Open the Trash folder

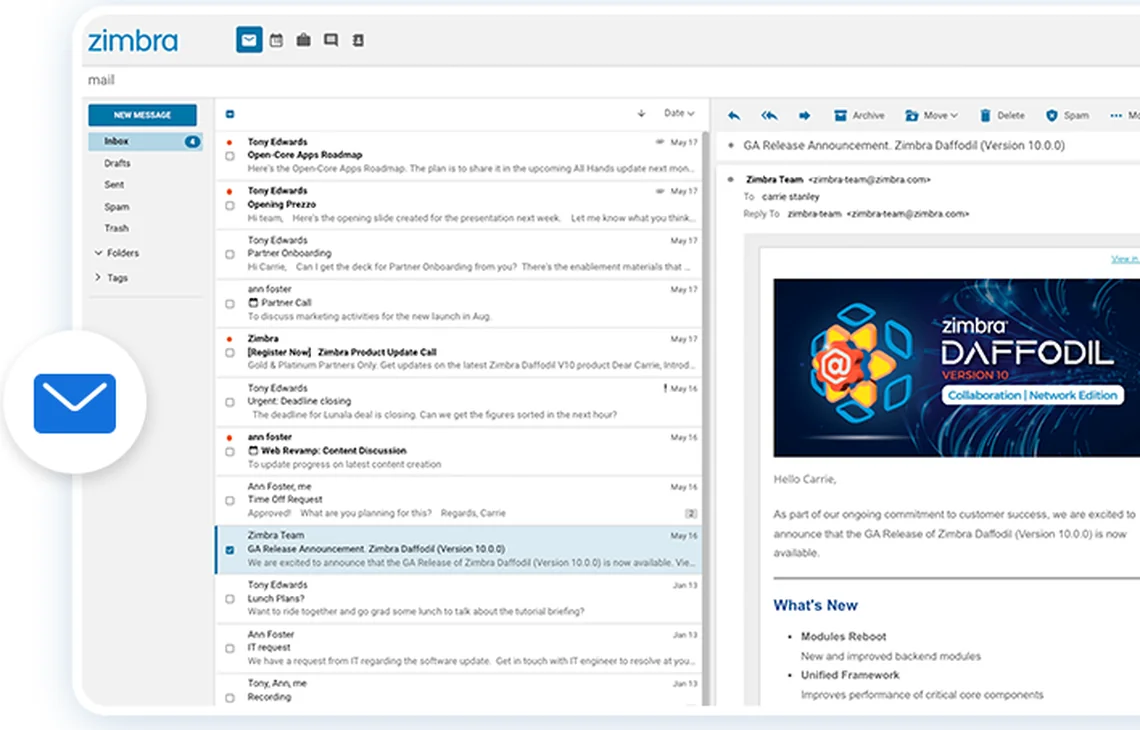116,228
